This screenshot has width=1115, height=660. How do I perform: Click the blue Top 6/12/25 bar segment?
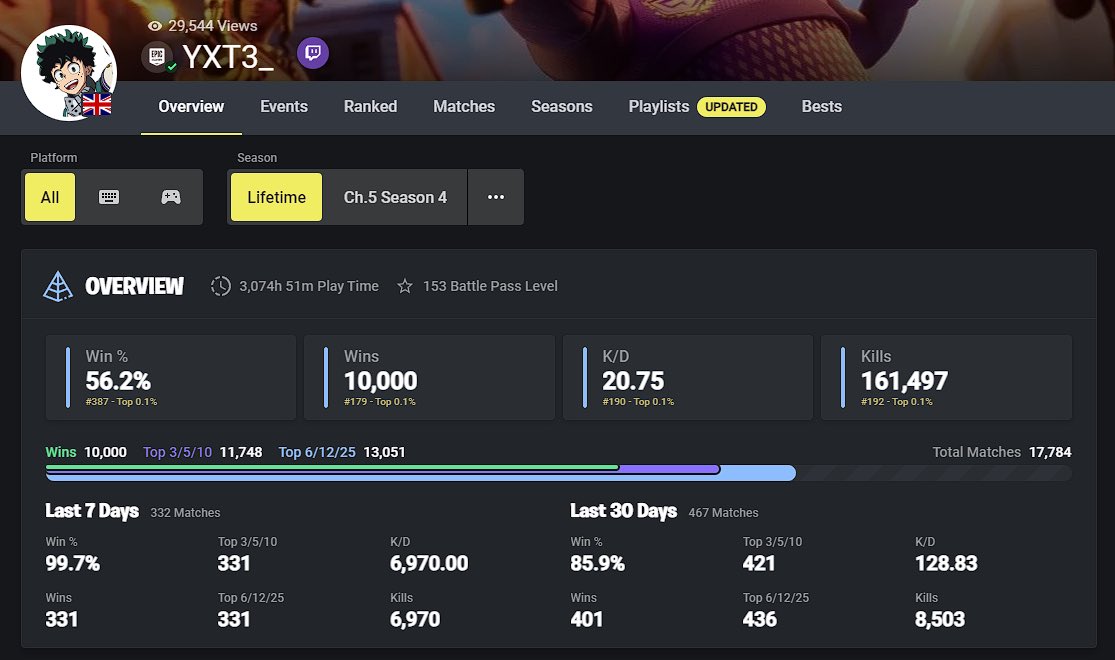pyautogui.click(x=758, y=474)
